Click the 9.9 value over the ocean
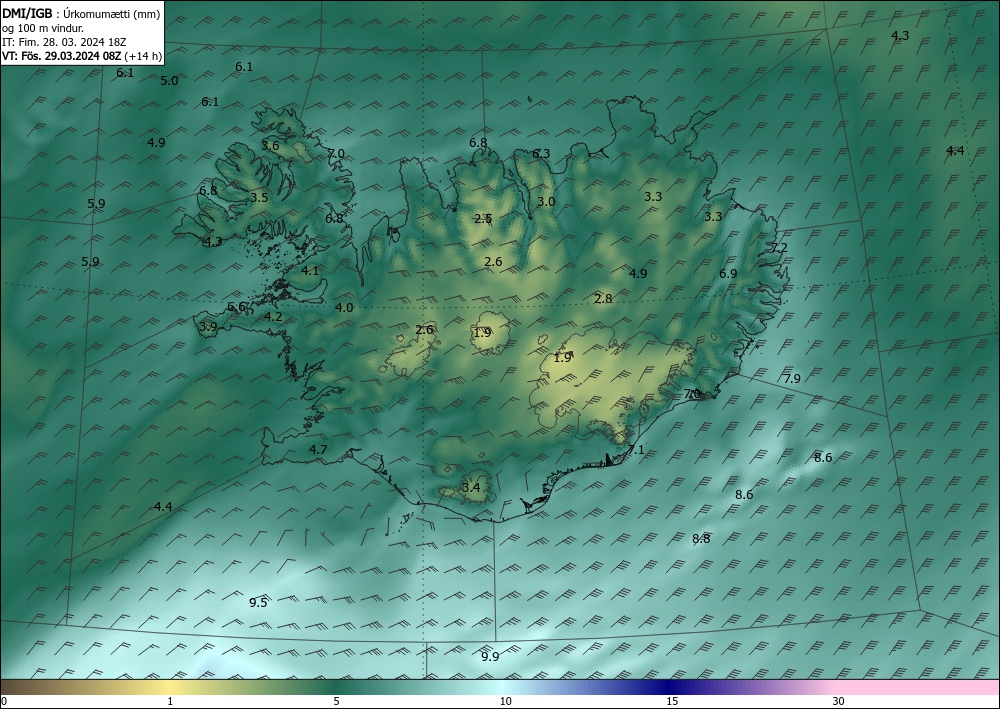This screenshot has height=709, width=1000. pyautogui.click(x=490, y=657)
